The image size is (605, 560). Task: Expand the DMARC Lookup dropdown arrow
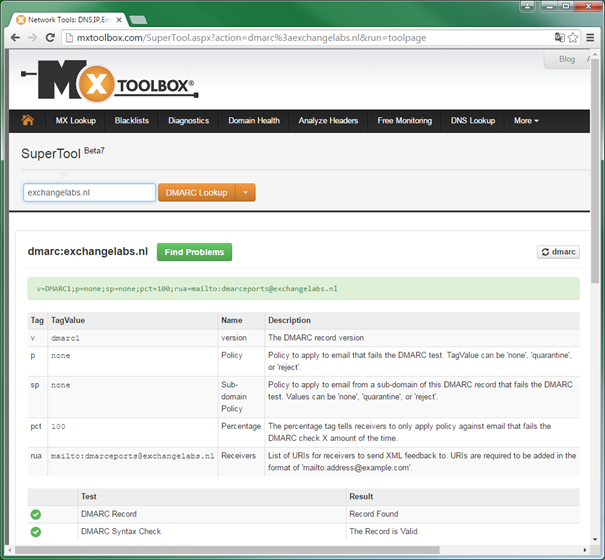(246, 192)
